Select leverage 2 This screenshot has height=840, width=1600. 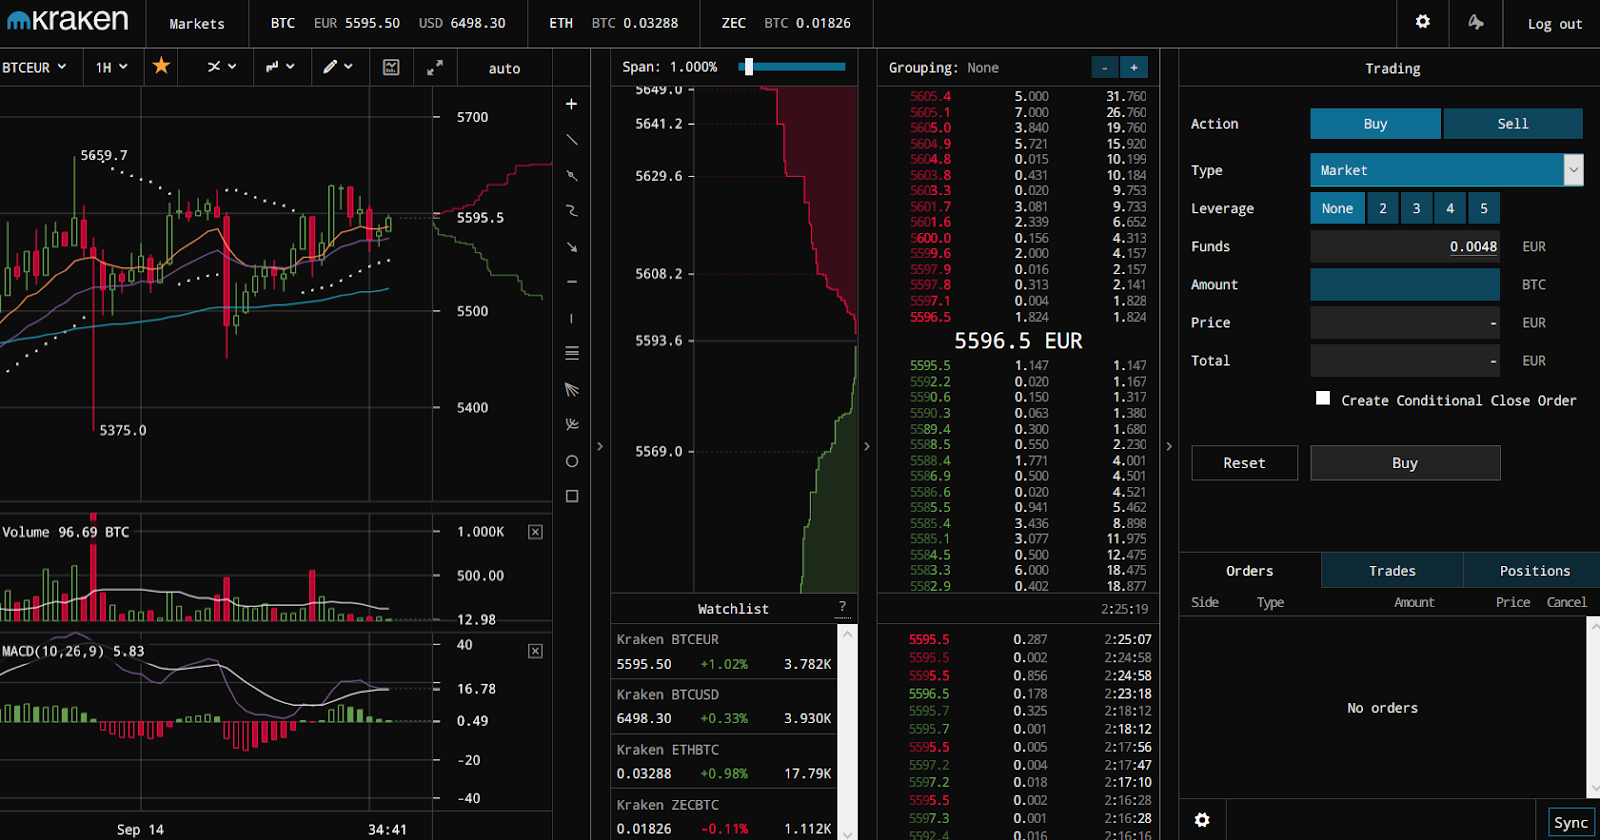pyautogui.click(x=1383, y=208)
